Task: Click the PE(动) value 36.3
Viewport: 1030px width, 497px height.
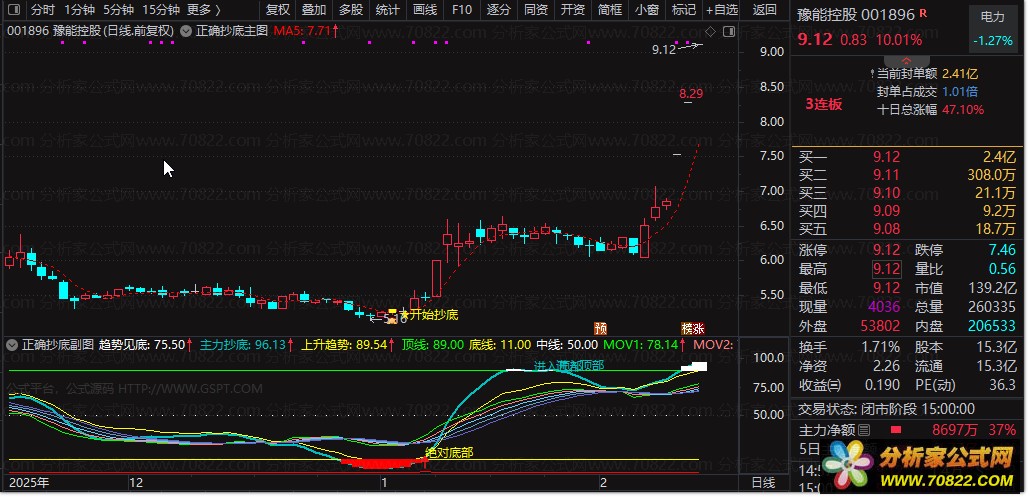Action: [1004, 385]
